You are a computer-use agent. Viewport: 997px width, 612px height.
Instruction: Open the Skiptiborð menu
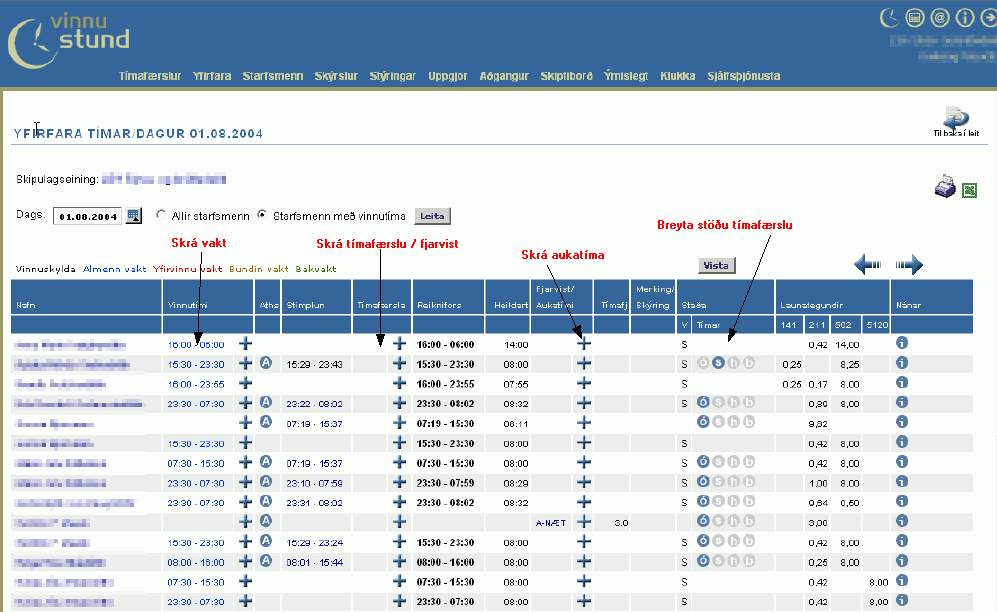(567, 76)
